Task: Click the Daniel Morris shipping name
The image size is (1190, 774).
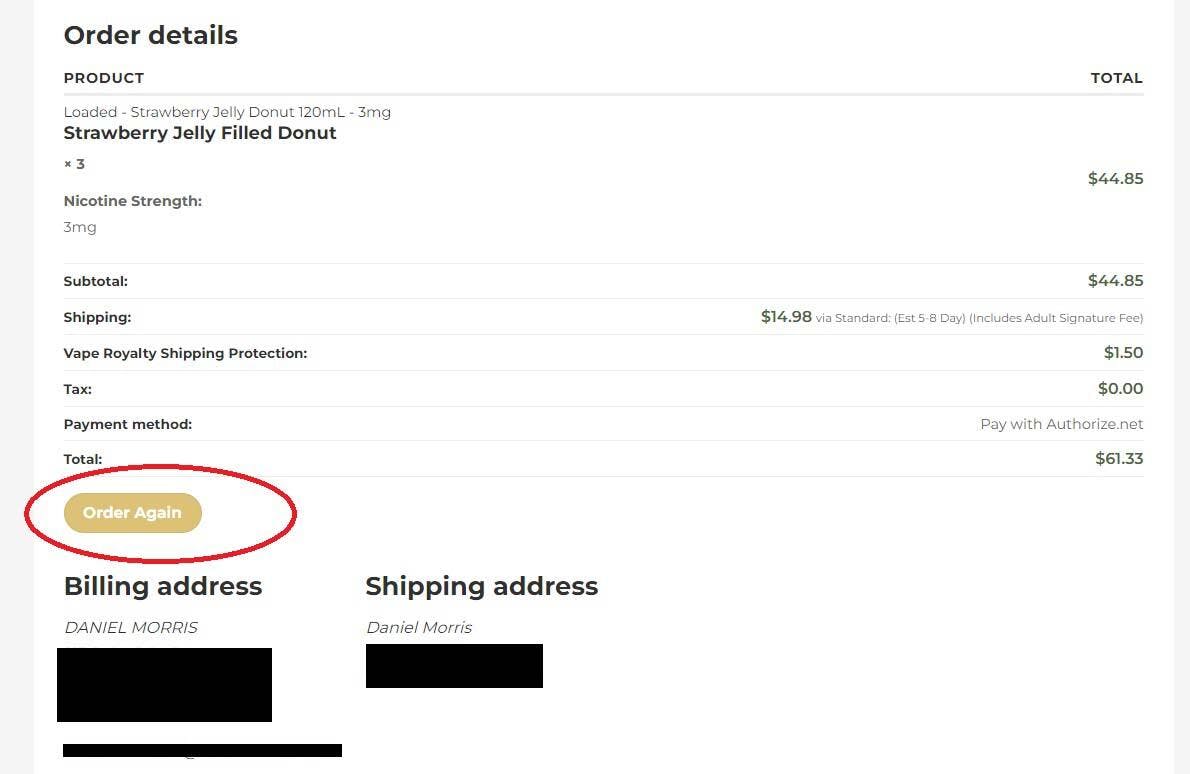Action: 419,628
